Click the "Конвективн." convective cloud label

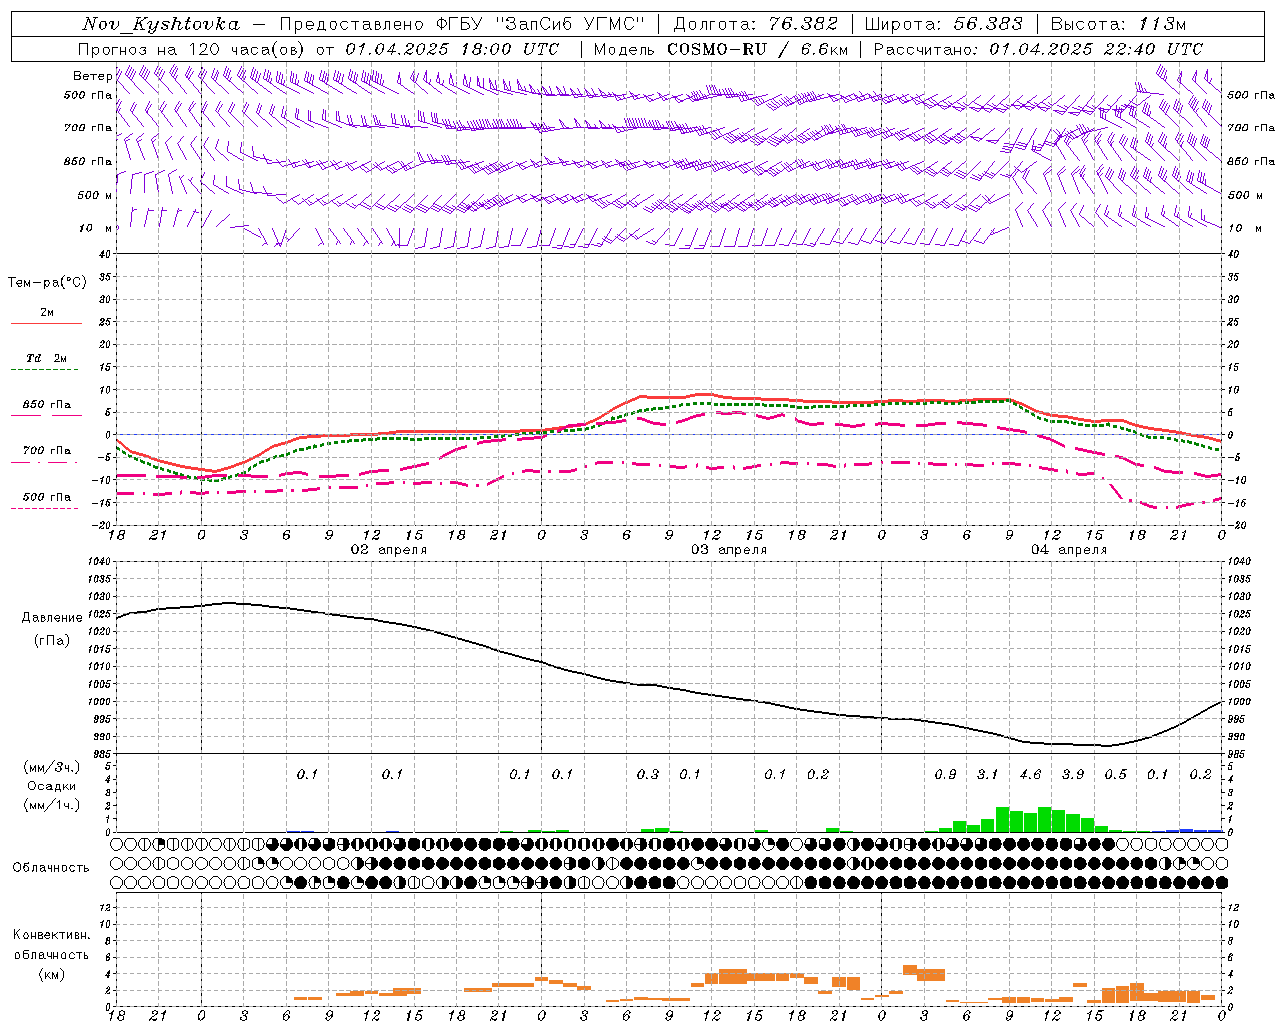51,935
